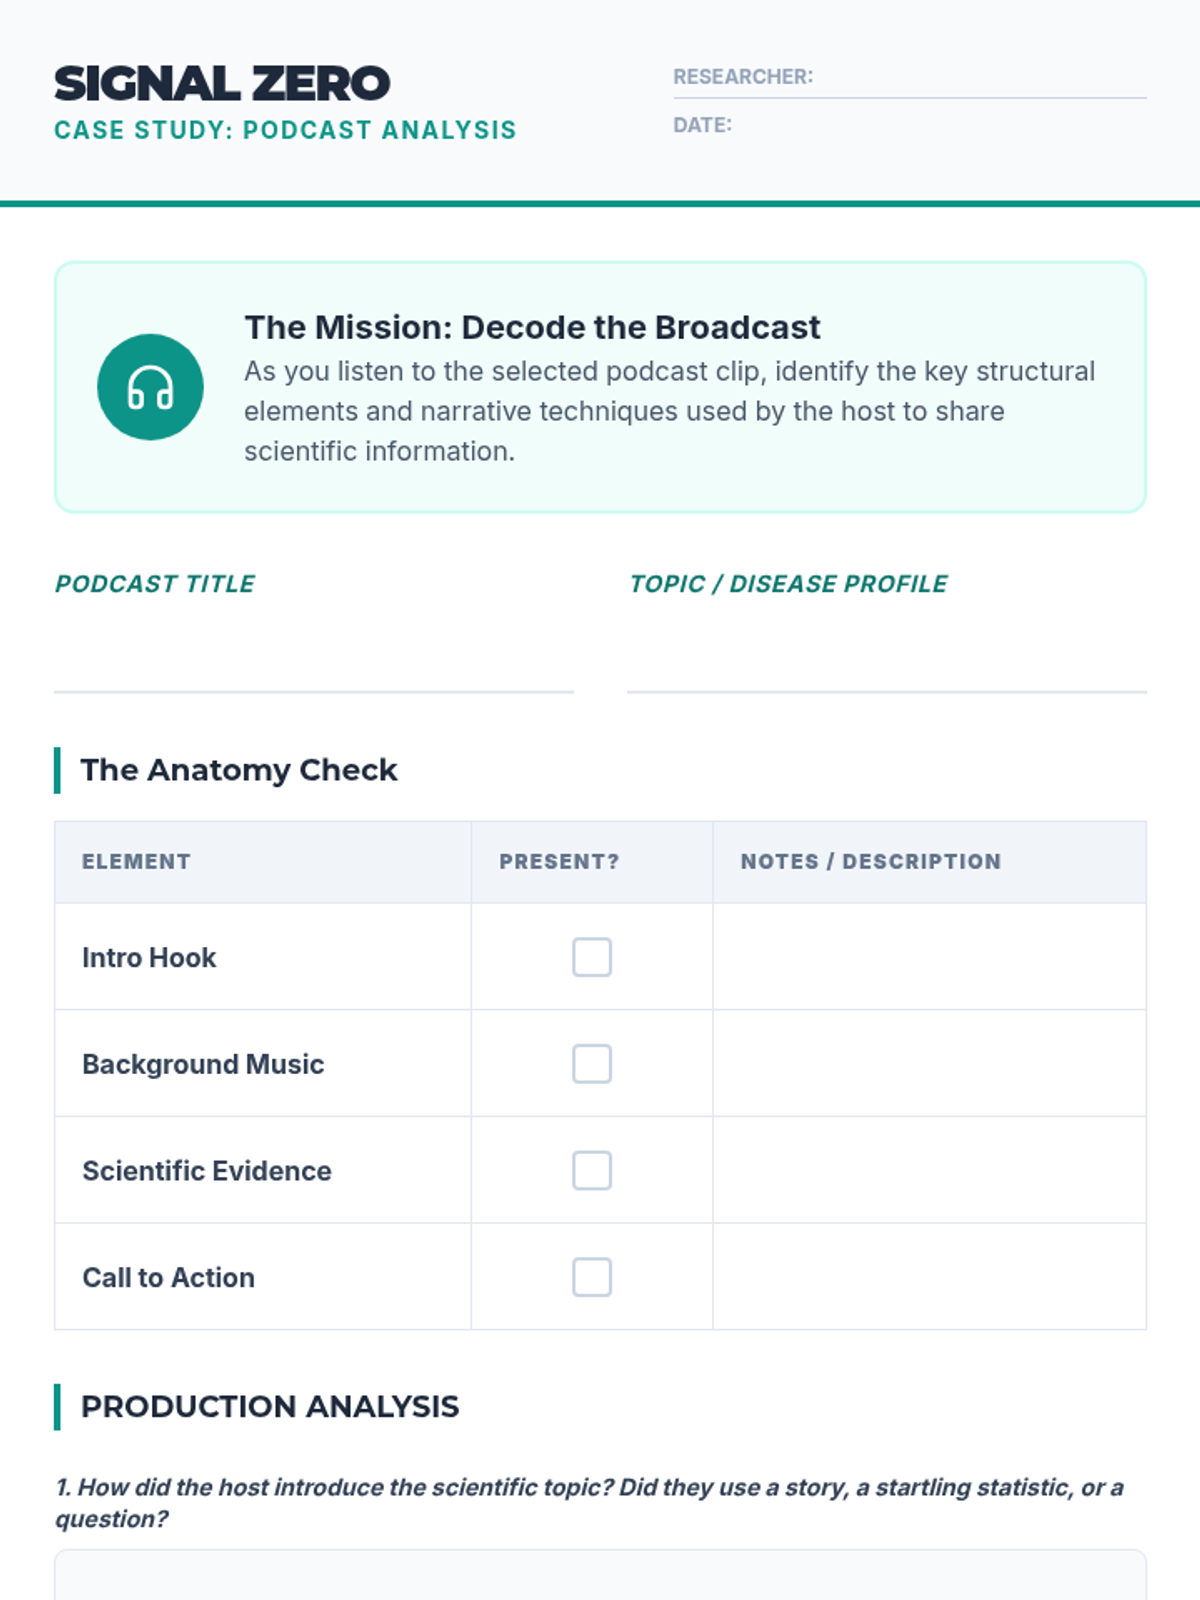Click the Notes / Description column header

coord(870,862)
